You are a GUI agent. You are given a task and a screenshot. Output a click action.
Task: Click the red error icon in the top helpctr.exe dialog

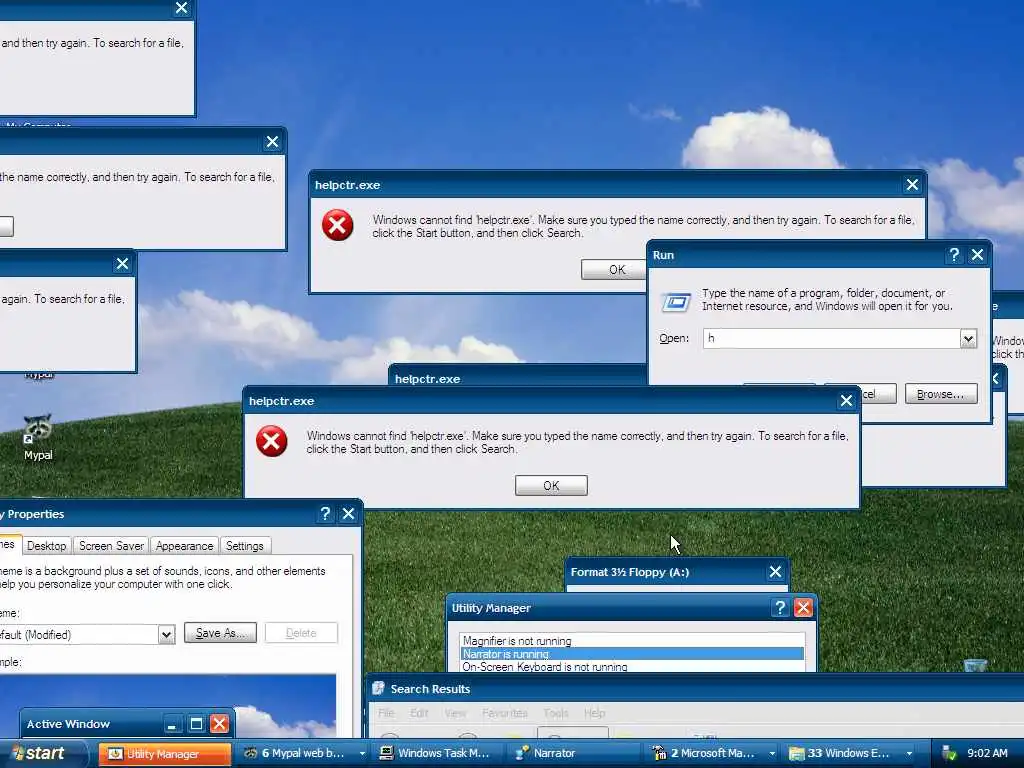(x=338, y=225)
